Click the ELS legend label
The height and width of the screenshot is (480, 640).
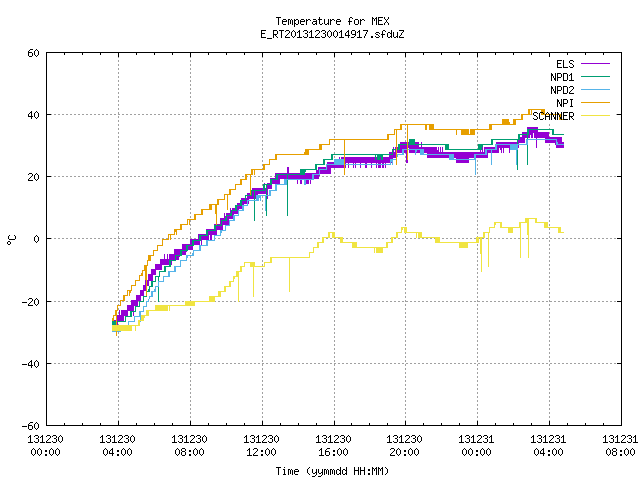click(x=565, y=64)
